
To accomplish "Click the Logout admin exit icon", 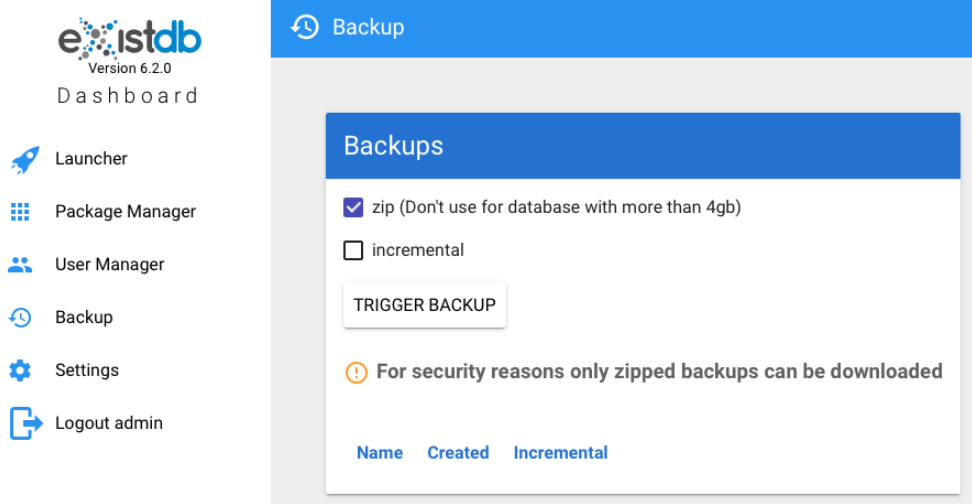I will point(26,423).
